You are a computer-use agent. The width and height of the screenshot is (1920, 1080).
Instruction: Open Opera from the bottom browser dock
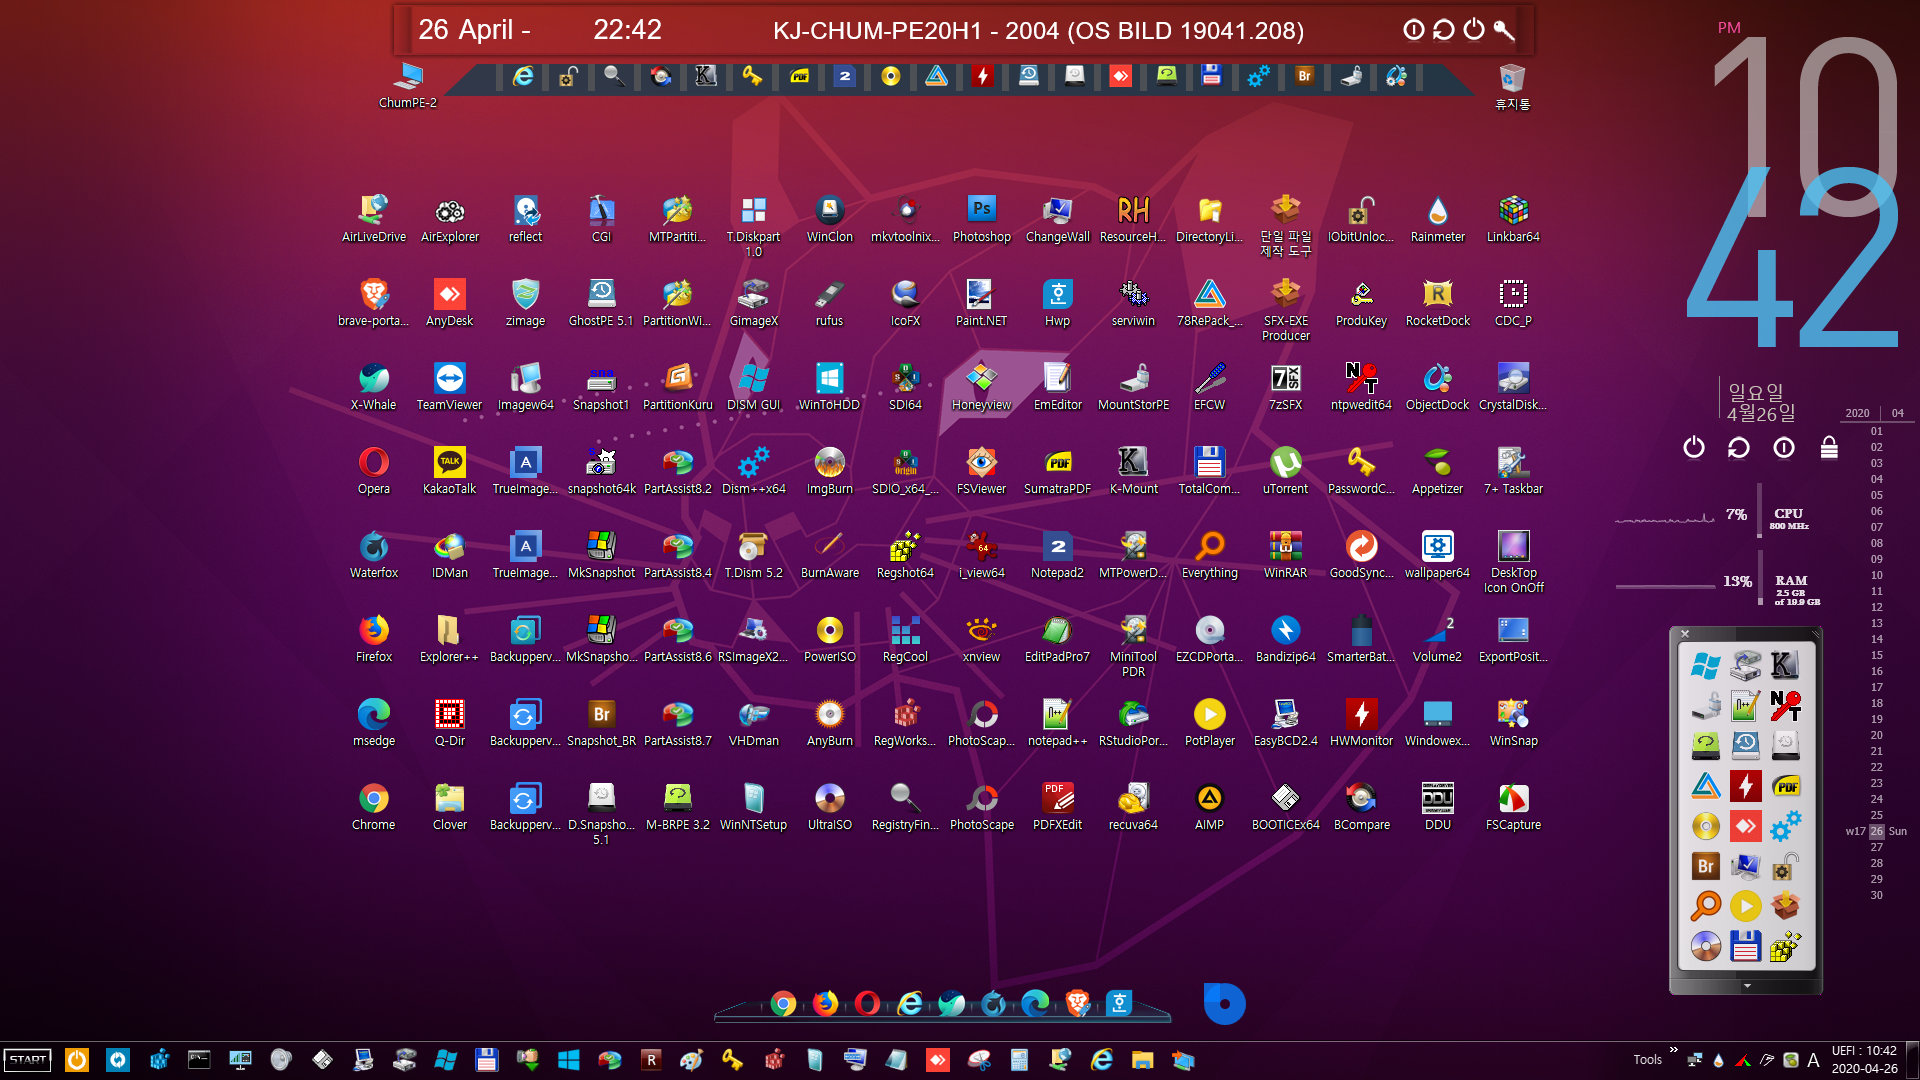pyautogui.click(x=867, y=1003)
